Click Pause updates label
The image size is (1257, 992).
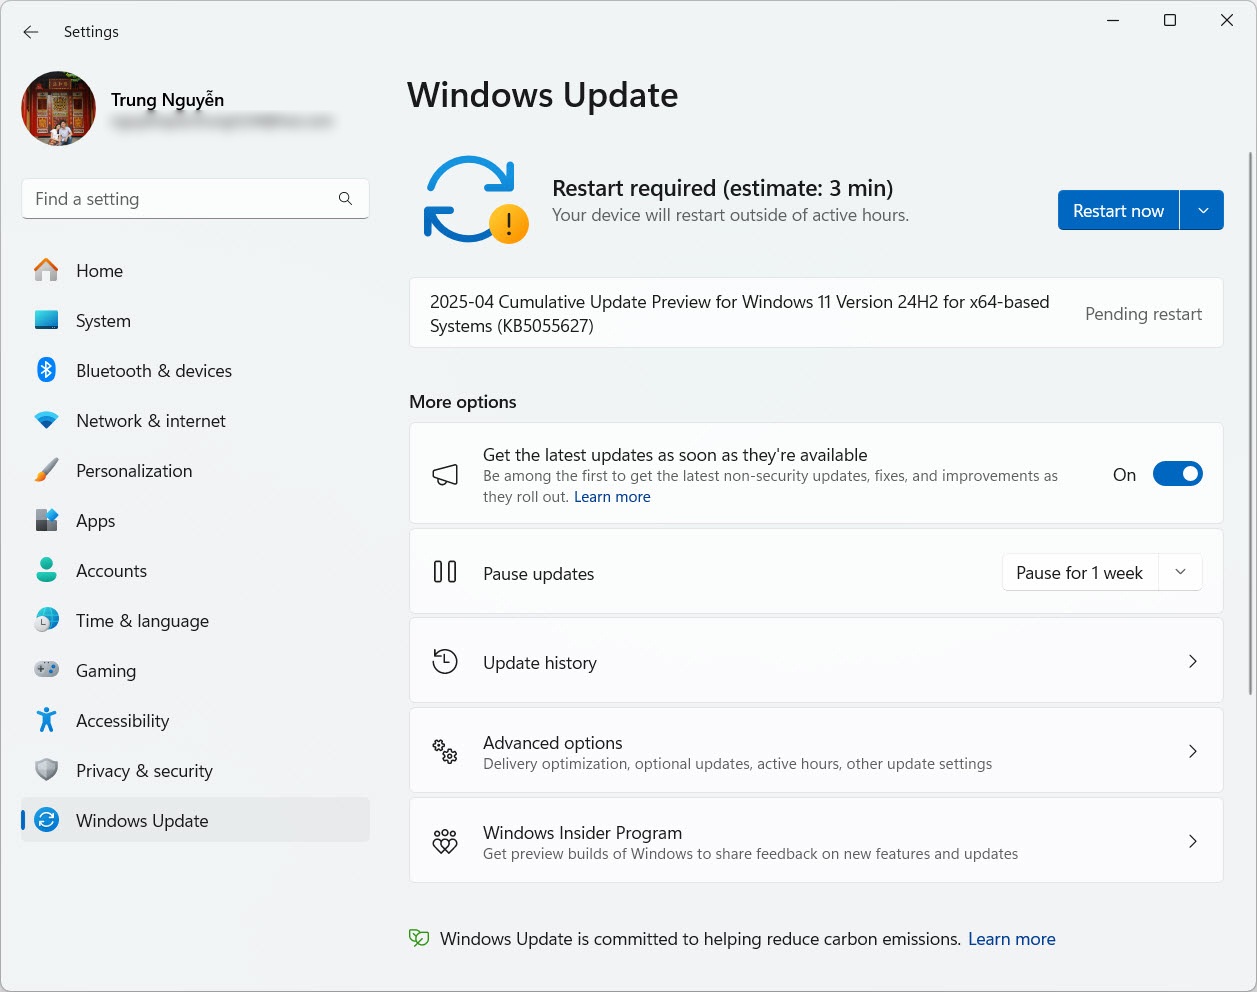tap(538, 574)
